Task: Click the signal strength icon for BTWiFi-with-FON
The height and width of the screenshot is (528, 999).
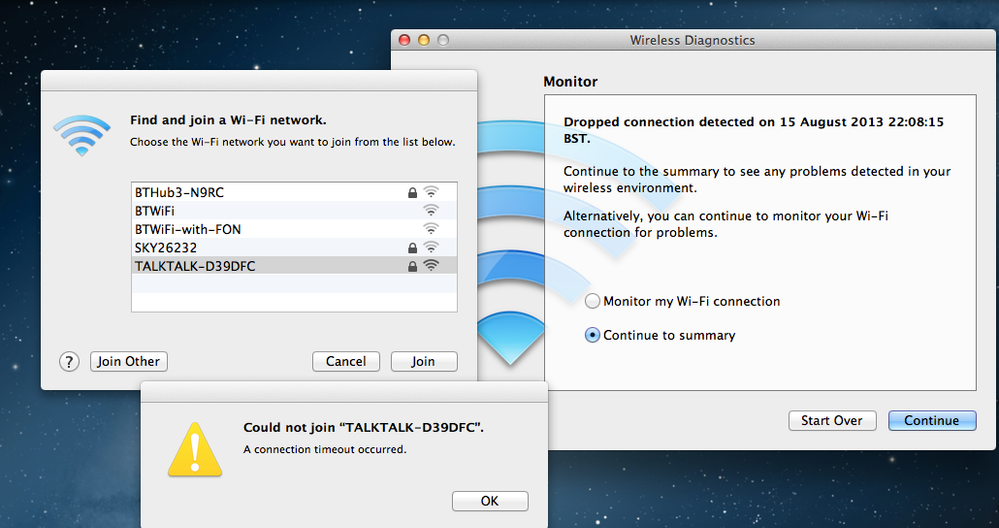Action: point(431,229)
